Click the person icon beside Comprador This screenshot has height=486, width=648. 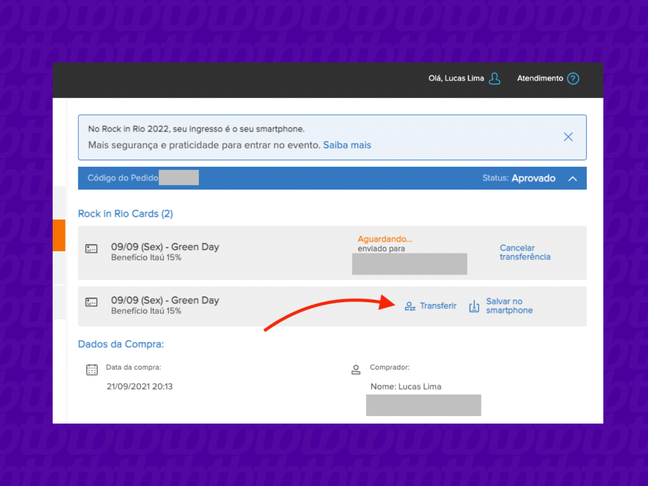356,369
